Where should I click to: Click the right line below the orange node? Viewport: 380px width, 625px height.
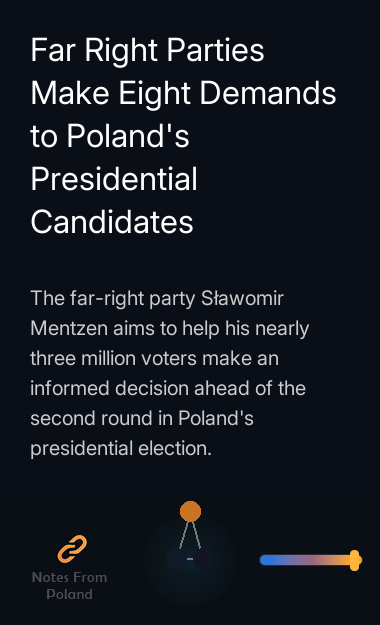pos(197,535)
